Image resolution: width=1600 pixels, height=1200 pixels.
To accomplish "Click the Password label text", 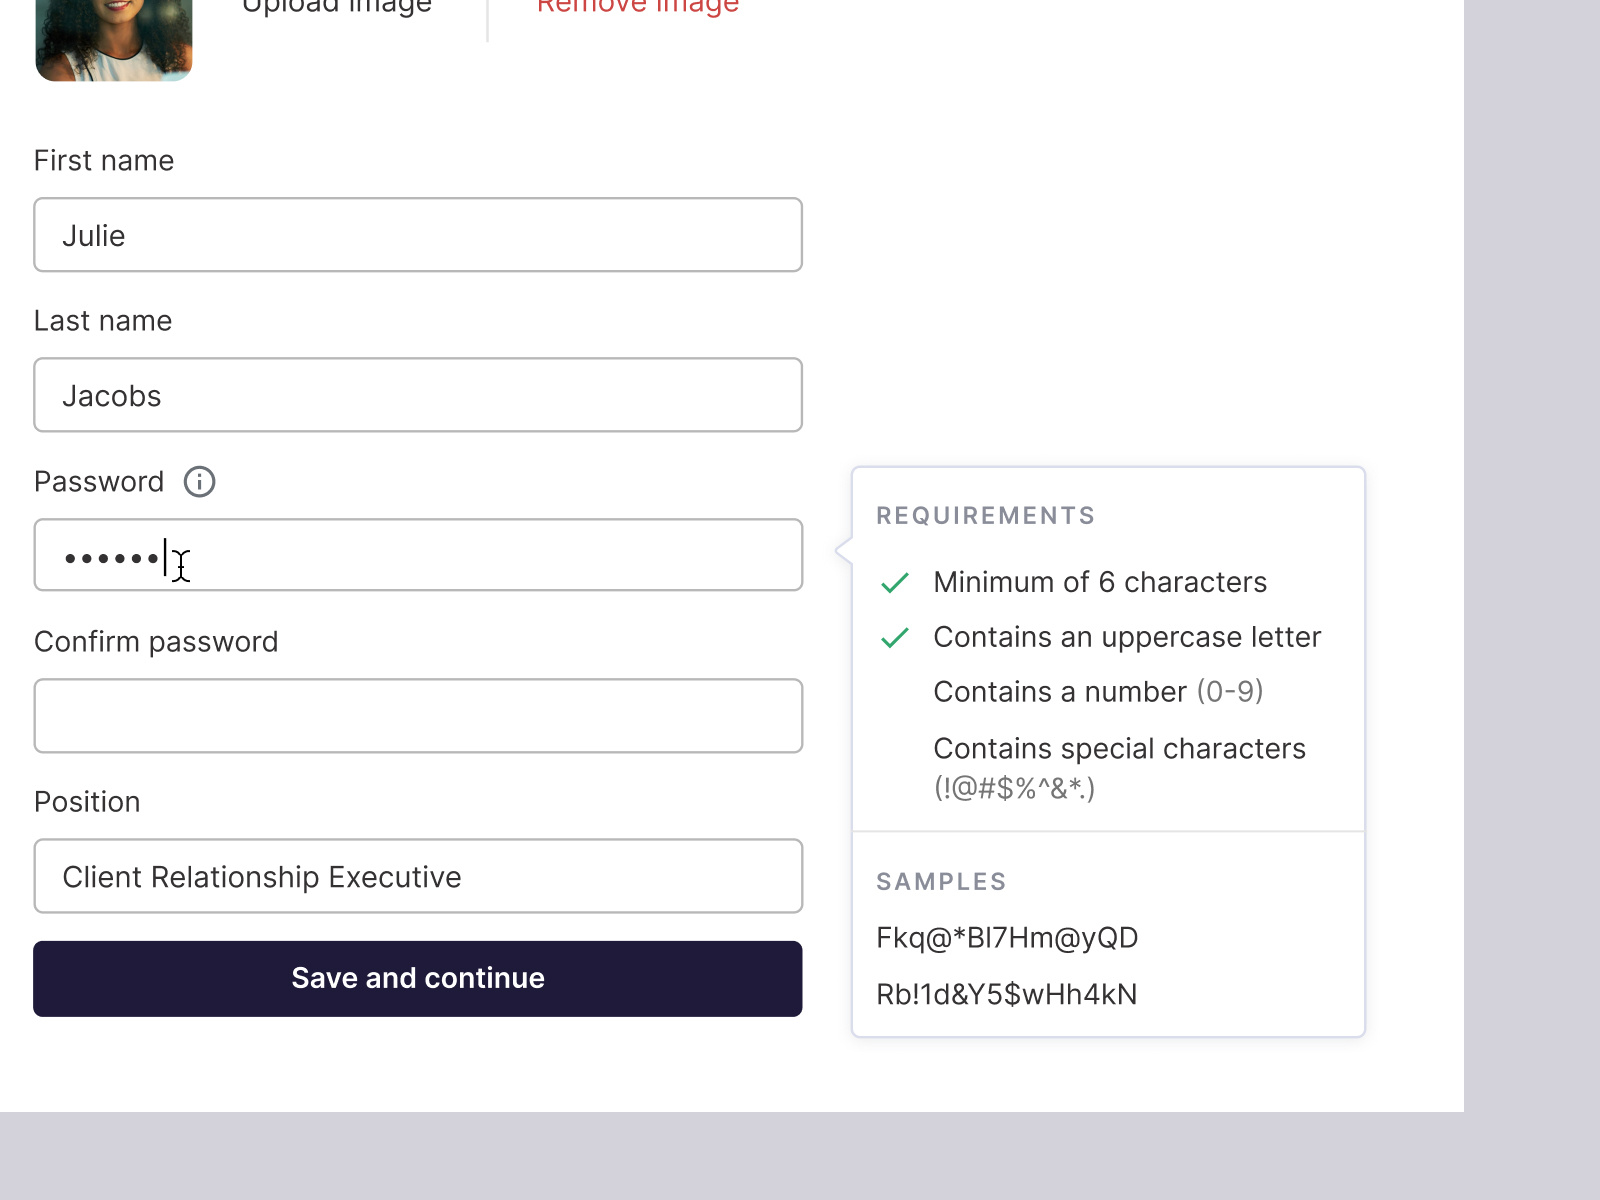I will click(x=100, y=482).
